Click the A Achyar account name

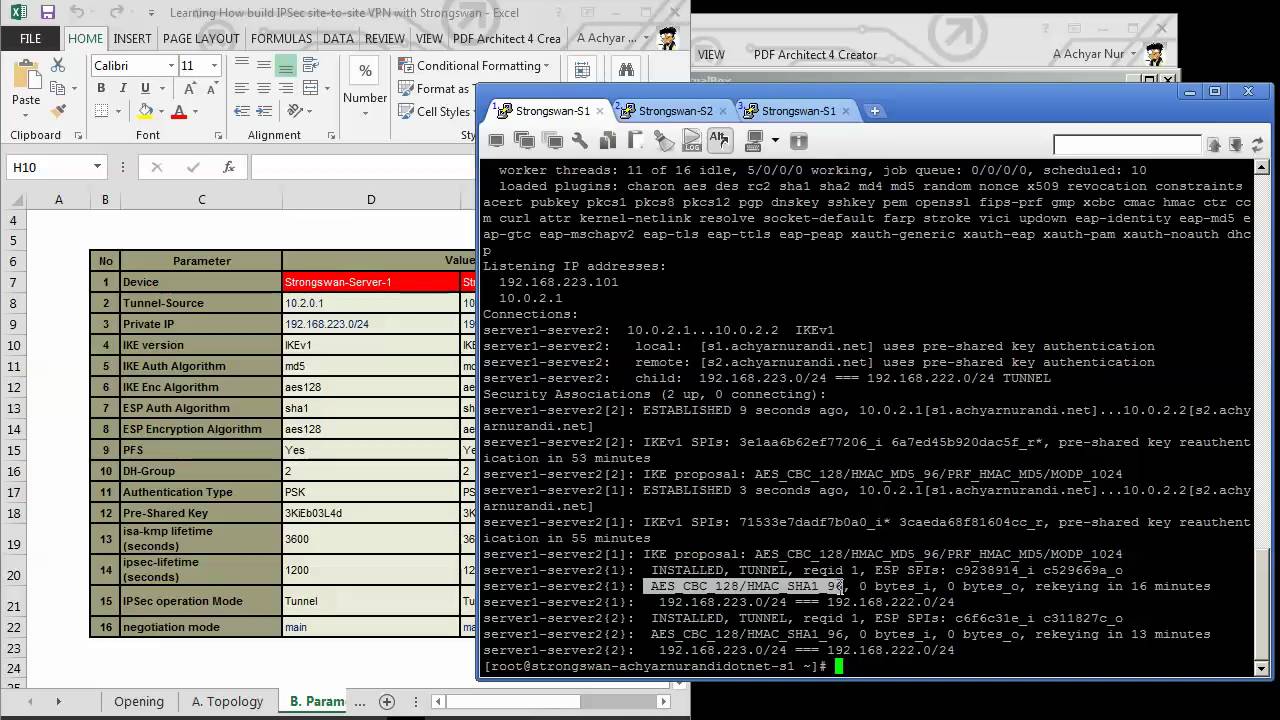(x=607, y=39)
